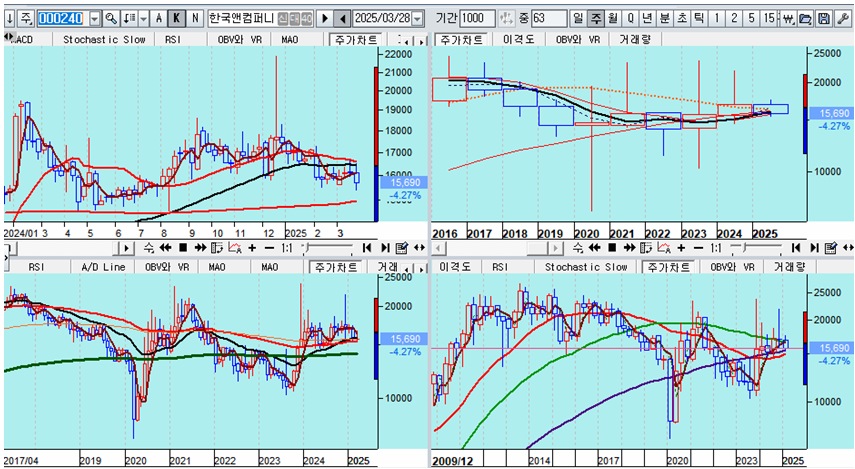Click the 초 (second) period button
The width and height of the screenshot is (855, 469).
[x=682, y=19]
